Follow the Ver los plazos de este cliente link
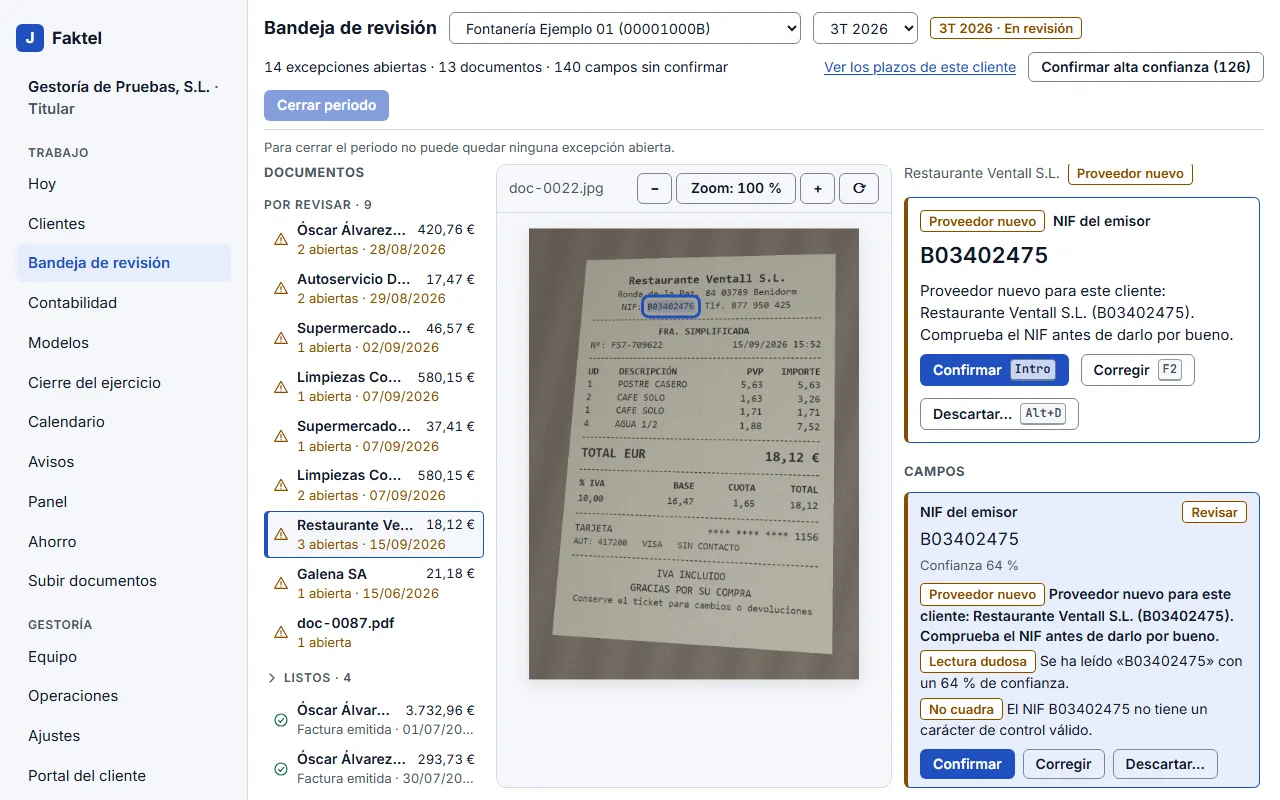 click(920, 67)
